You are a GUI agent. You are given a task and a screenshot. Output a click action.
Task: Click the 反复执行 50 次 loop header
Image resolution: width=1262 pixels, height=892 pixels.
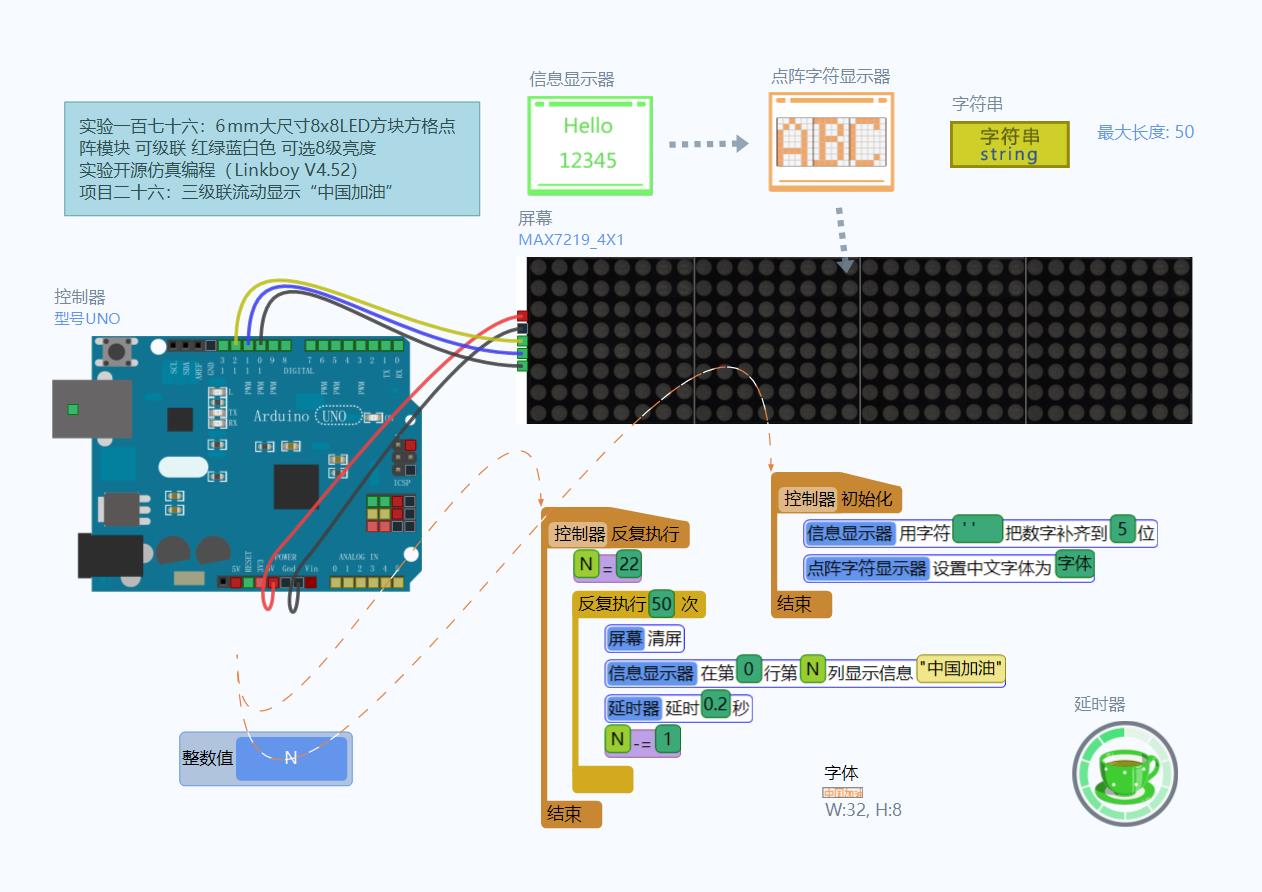[639, 605]
